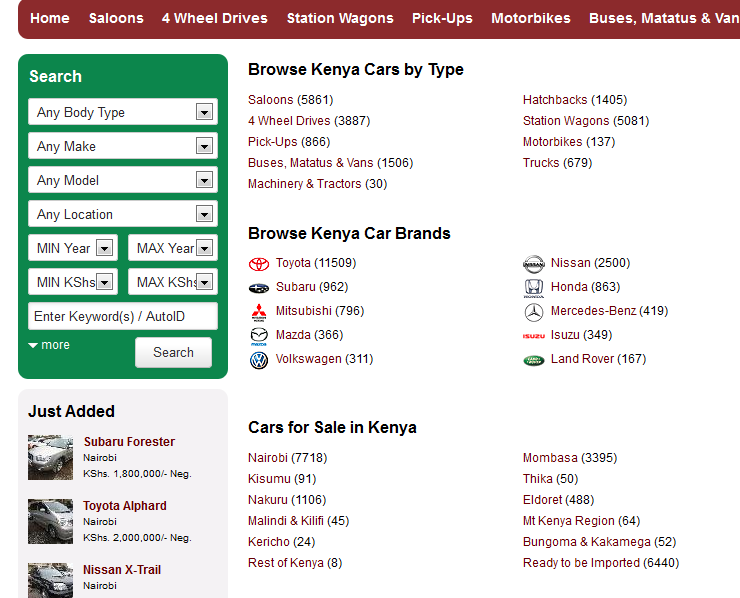This screenshot has width=740, height=598.
Task: Click the Enter Keyword(s) / AutoID field
Action: 123,316
